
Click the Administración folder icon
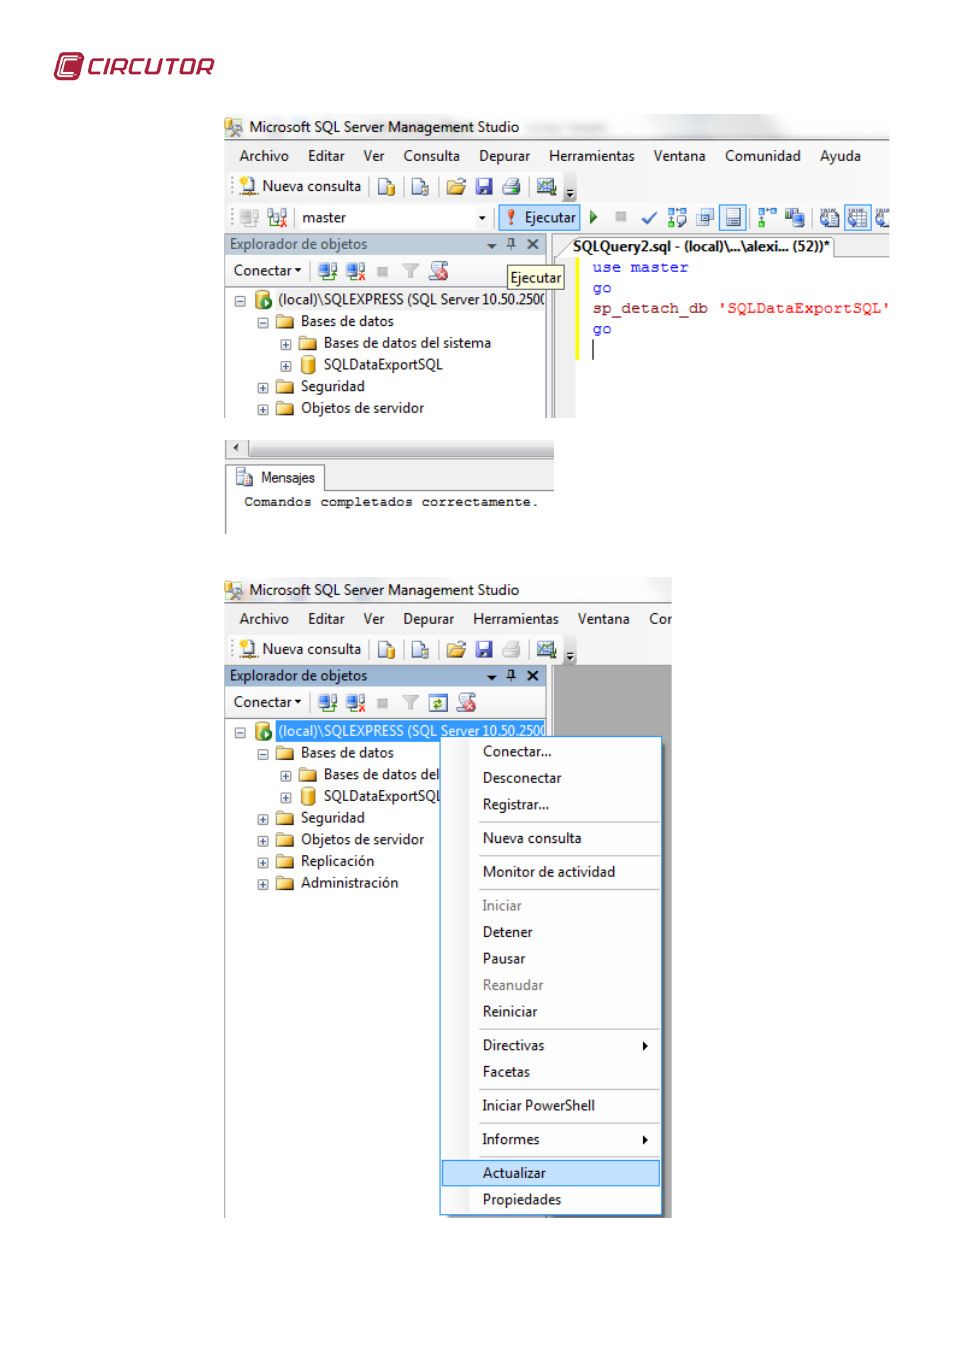click(x=285, y=883)
